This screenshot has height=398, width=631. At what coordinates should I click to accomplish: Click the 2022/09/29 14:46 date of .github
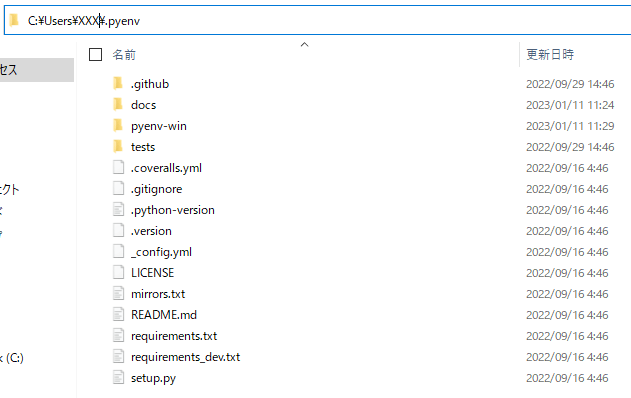click(570, 84)
